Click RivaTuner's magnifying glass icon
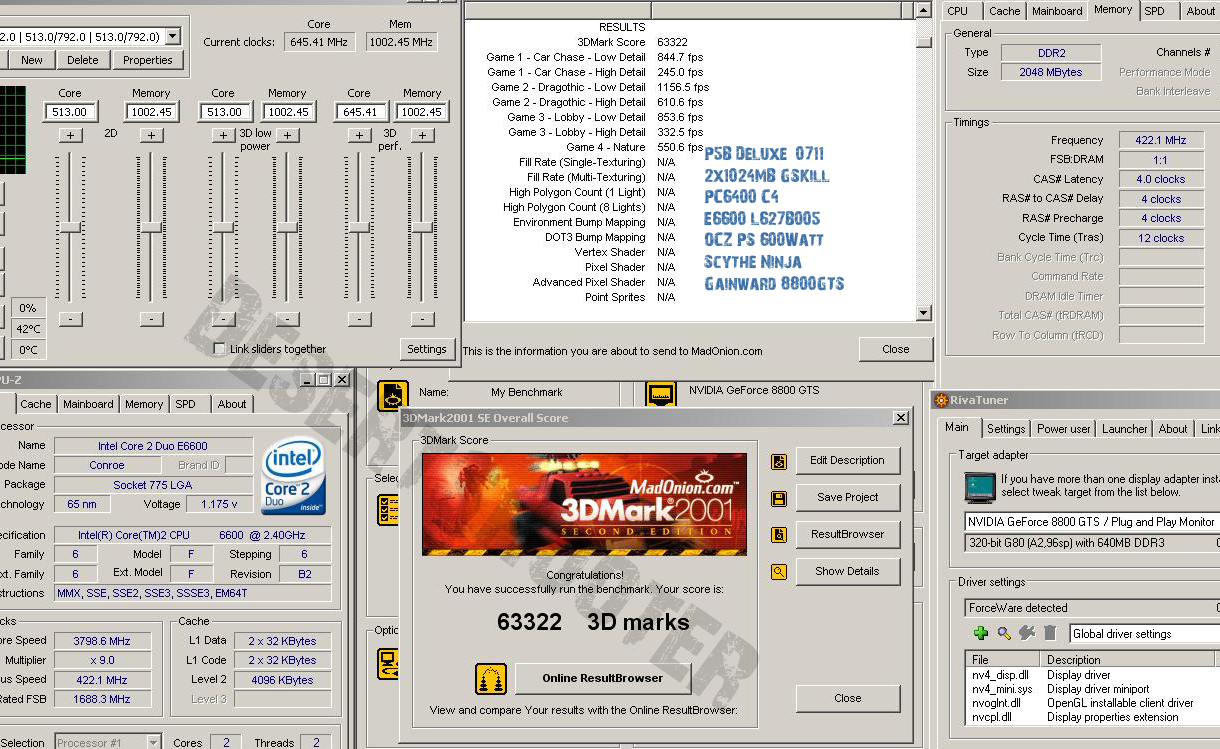The height and width of the screenshot is (749, 1220). coord(1003,633)
